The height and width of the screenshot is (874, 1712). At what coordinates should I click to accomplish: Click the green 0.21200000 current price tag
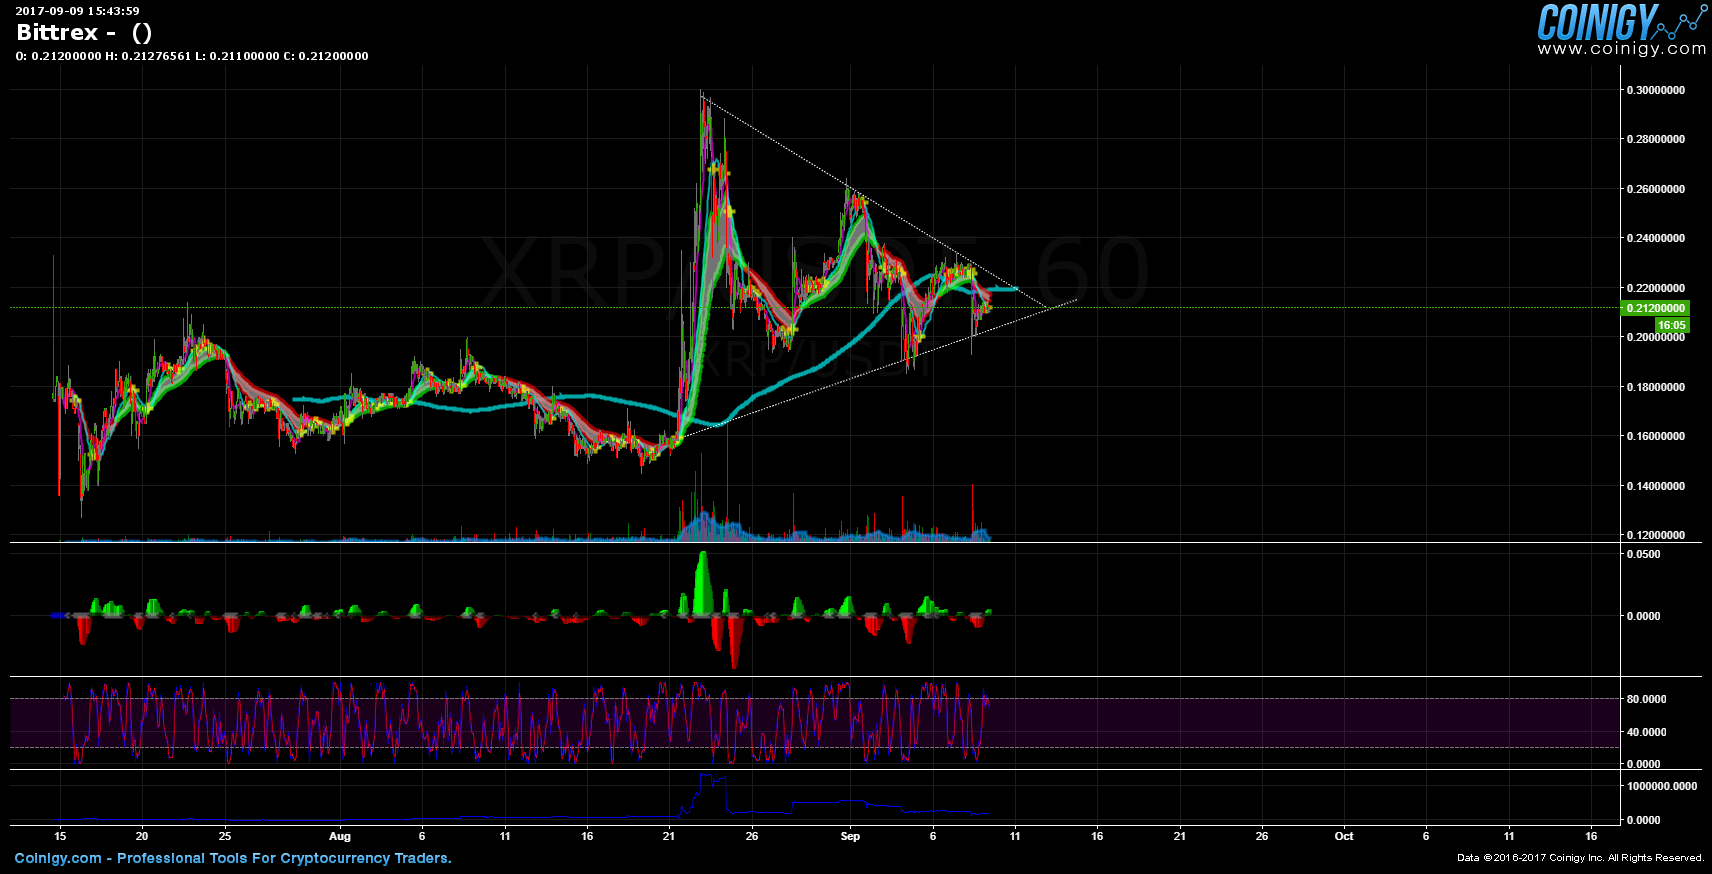(x=1655, y=308)
